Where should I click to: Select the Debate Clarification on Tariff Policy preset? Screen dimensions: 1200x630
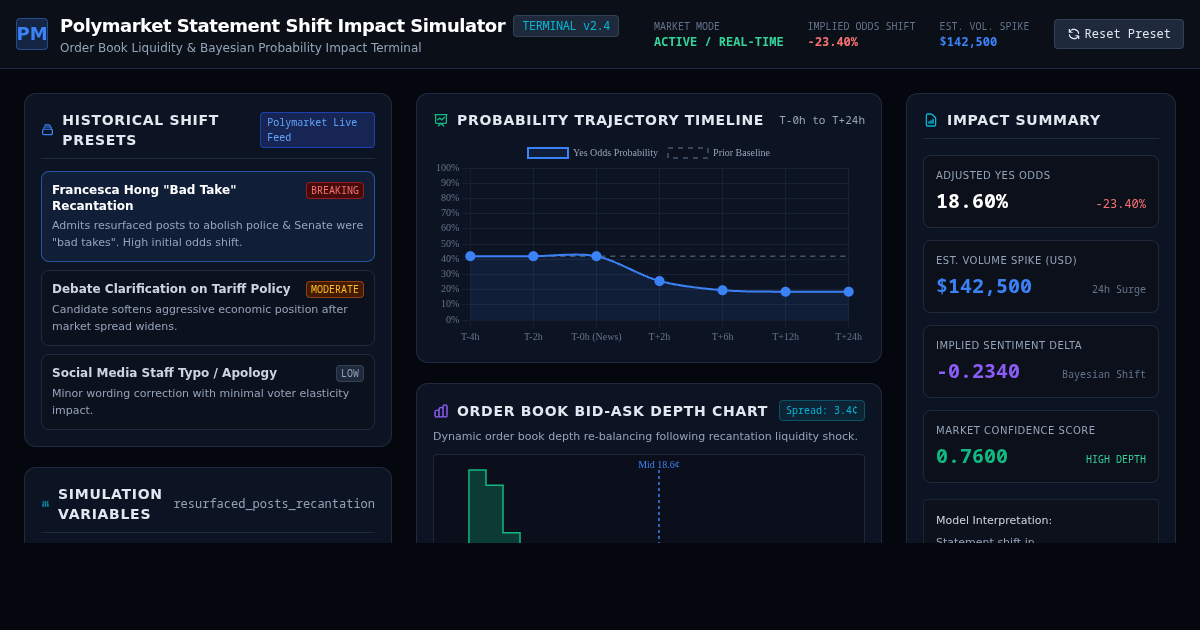(208, 308)
